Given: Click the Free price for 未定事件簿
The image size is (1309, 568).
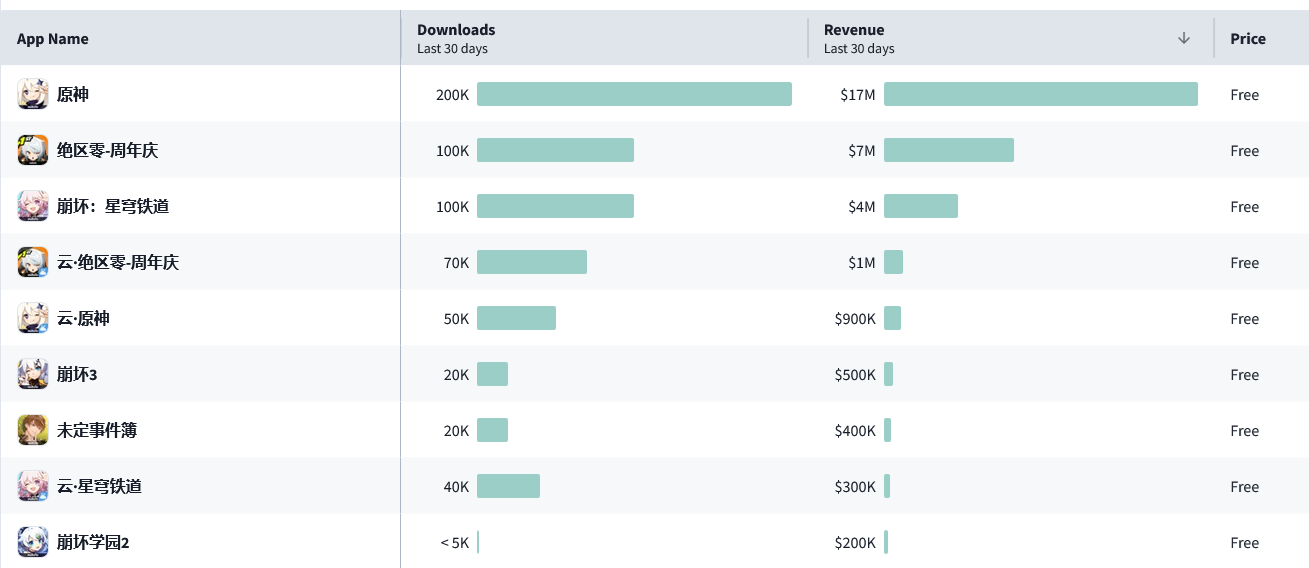Looking at the screenshot, I should point(1245,431).
